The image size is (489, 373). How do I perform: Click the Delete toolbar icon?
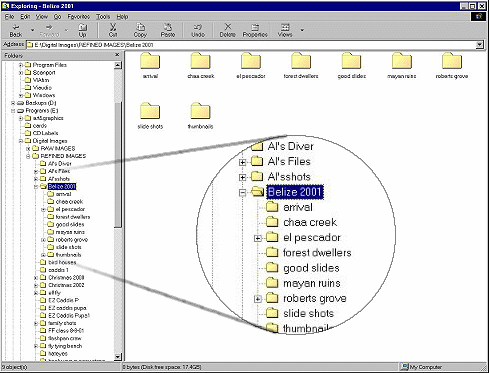point(228,30)
